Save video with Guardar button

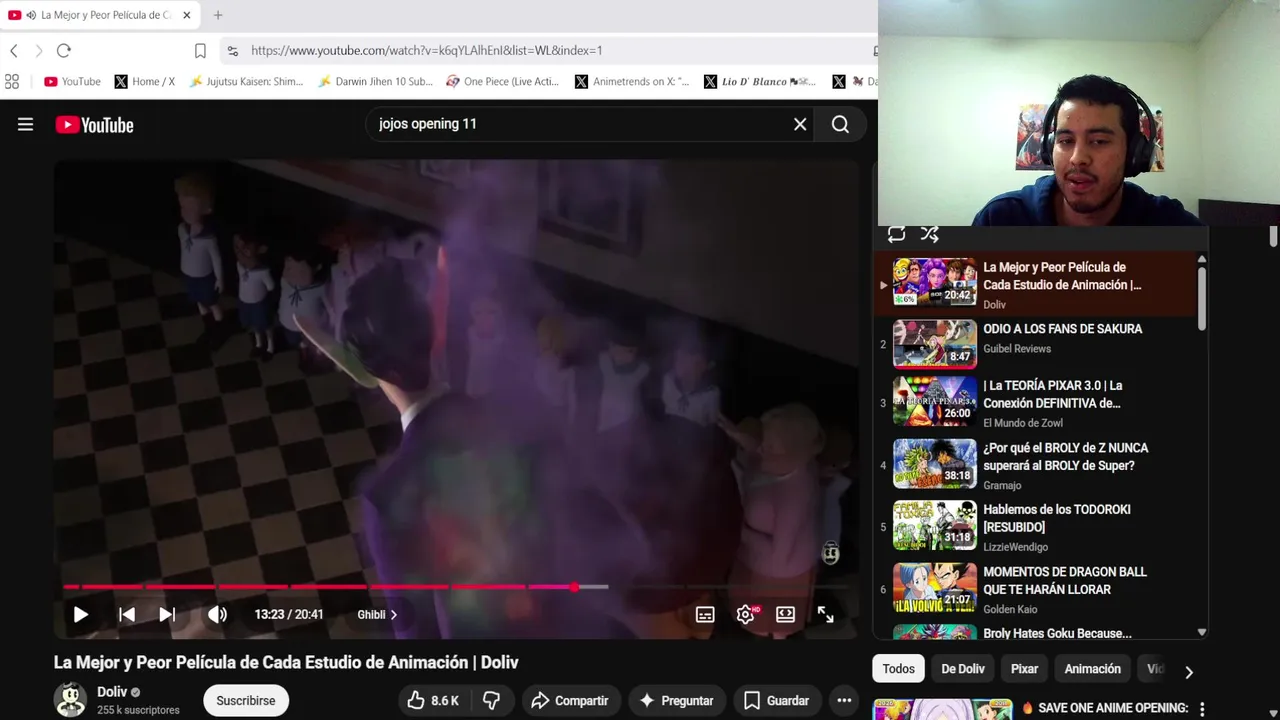click(777, 701)
